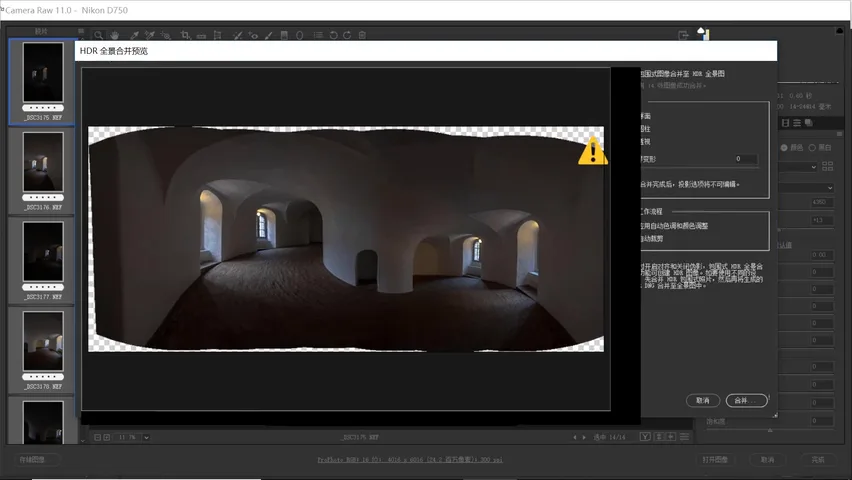Open preview preferences menu icon
Viewport: 852px width, 480px height.
tap(685, 437)
